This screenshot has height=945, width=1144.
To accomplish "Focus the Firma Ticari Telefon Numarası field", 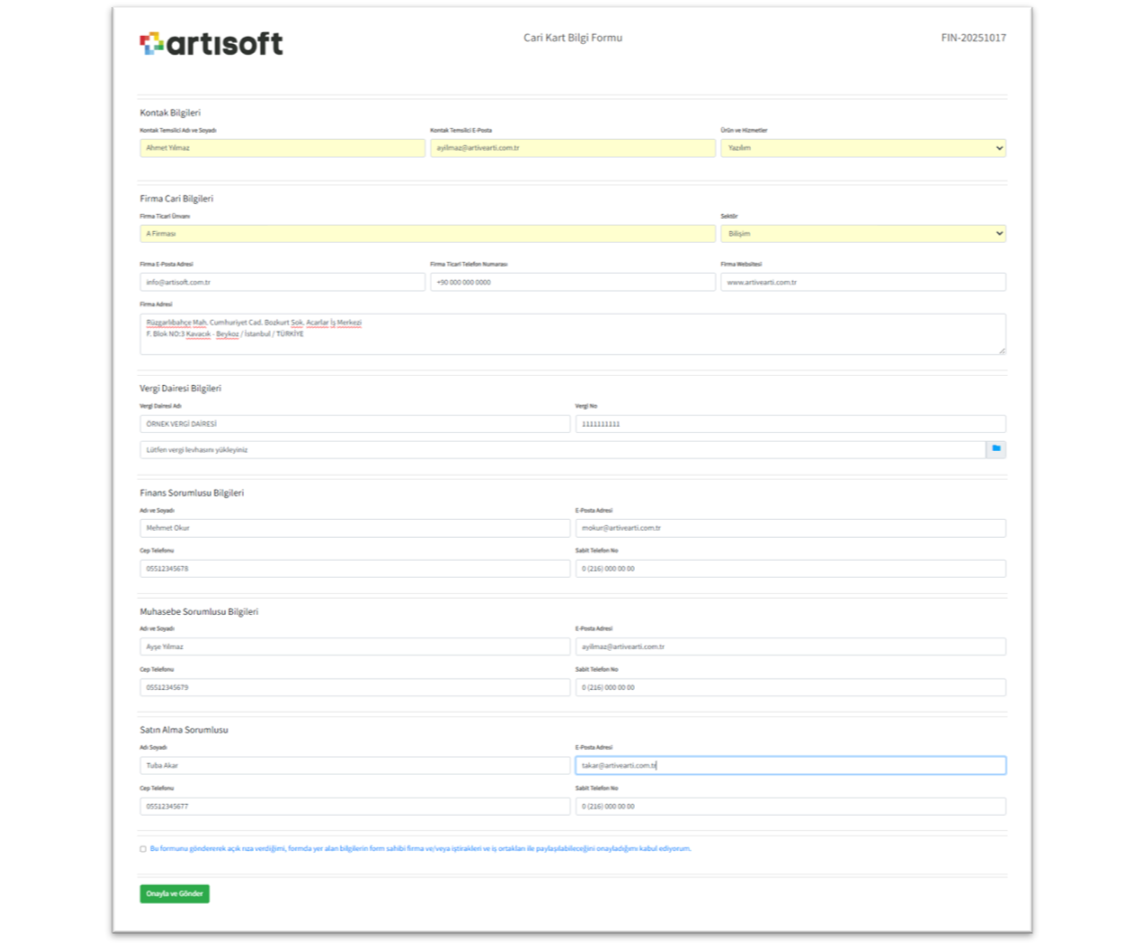I will [572, 283].
